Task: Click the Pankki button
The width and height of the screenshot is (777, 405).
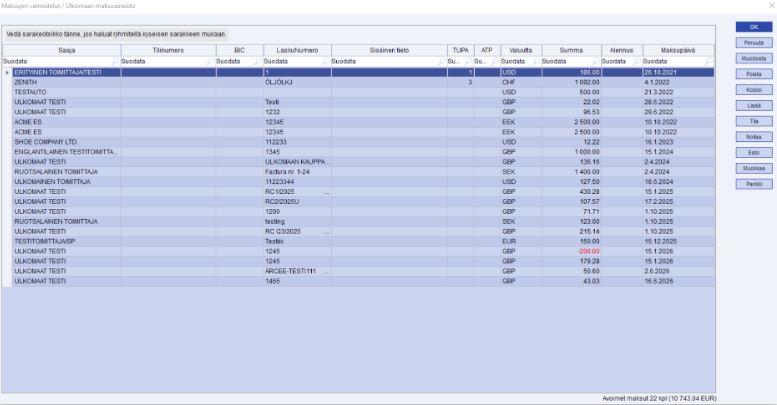Action: (x=754, y=184)
